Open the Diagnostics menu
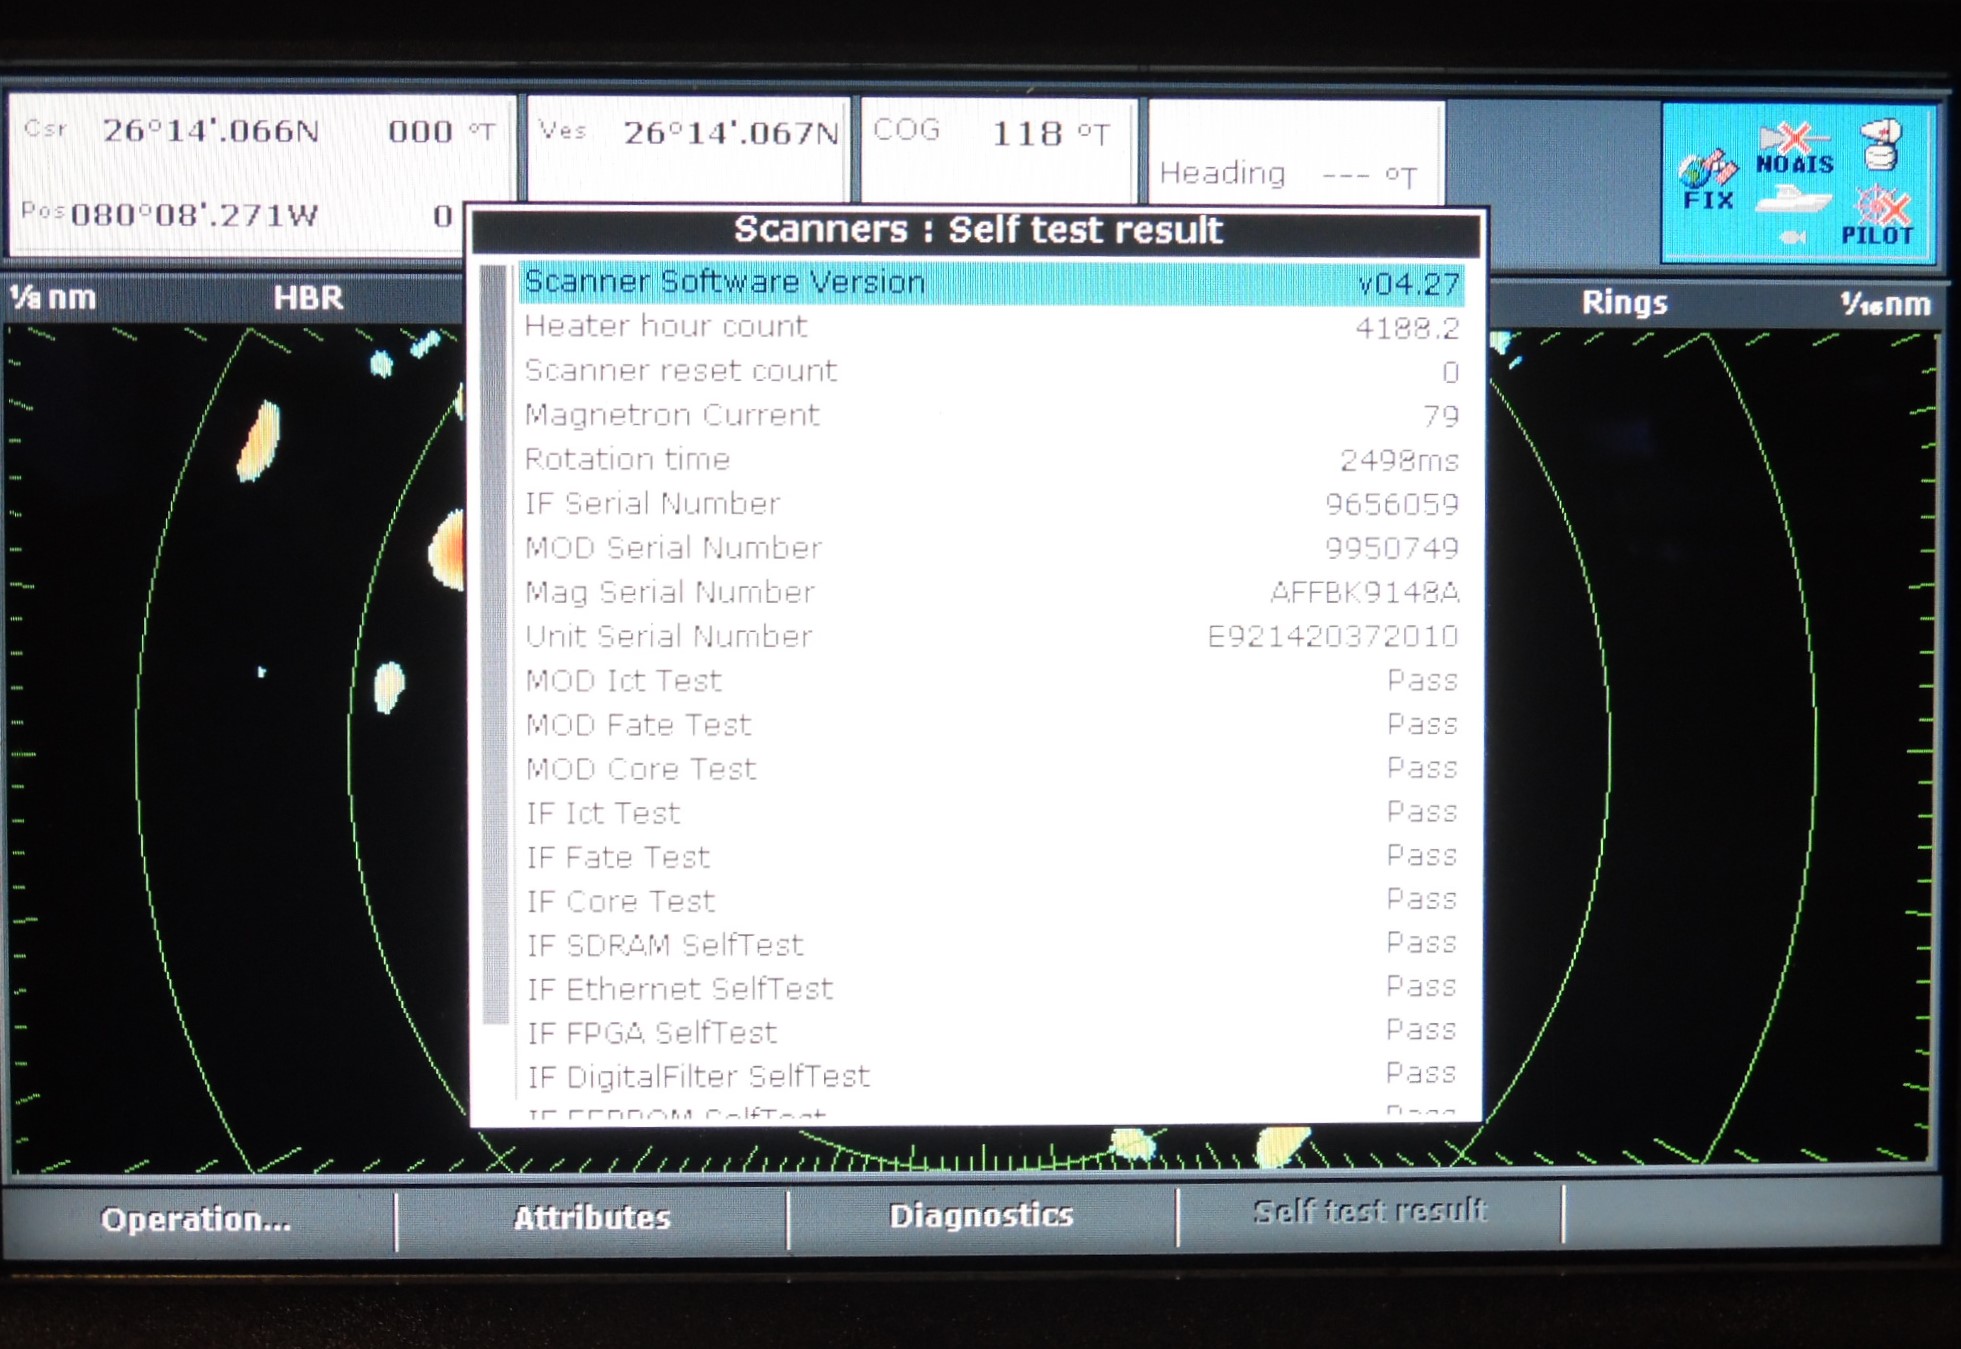 click(984, 1216)
